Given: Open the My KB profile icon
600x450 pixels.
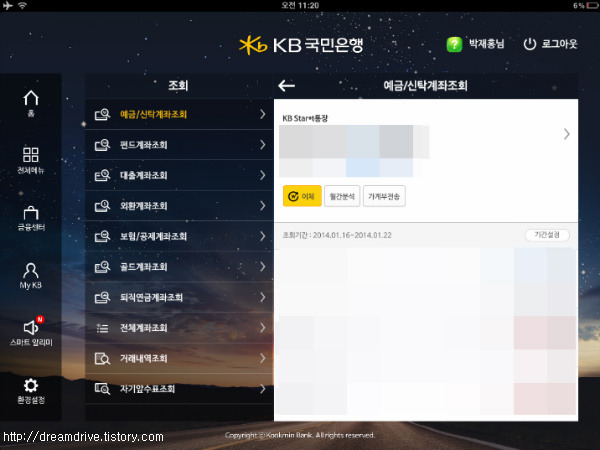Looking at the screenshot, I should coord(31,270).
